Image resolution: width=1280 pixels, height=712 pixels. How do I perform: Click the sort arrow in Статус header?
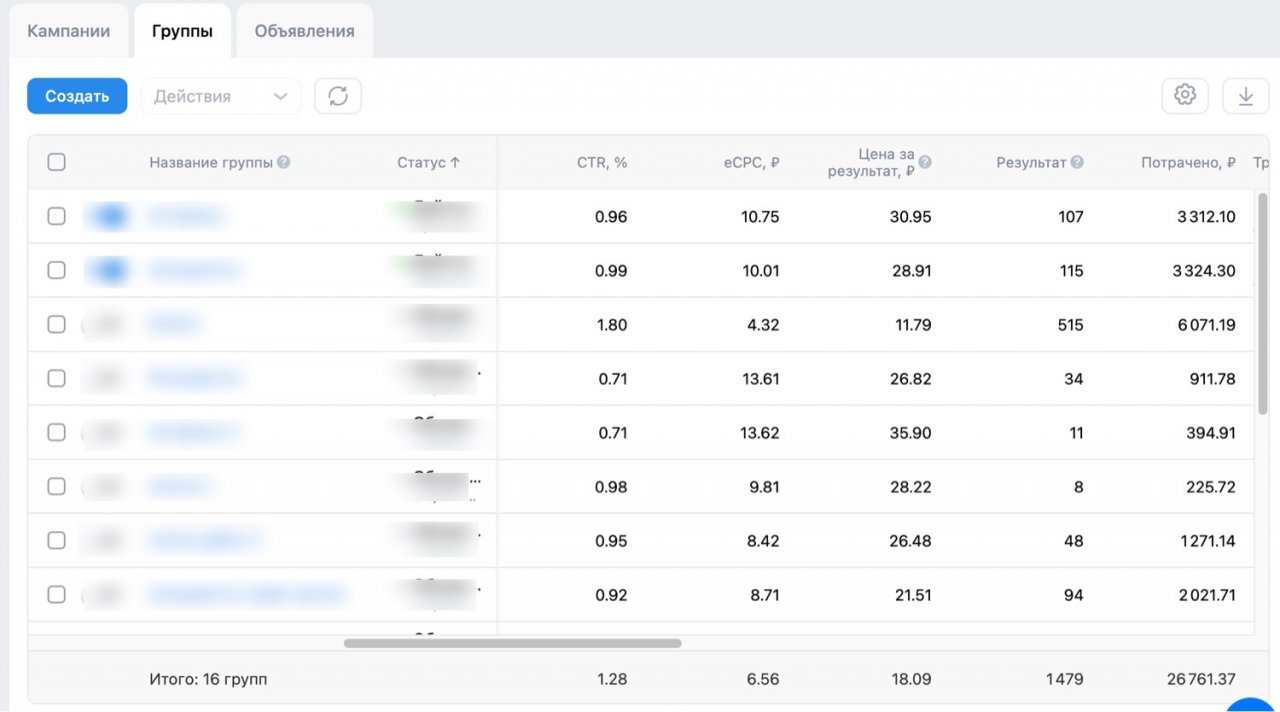(x=456, y=162)
